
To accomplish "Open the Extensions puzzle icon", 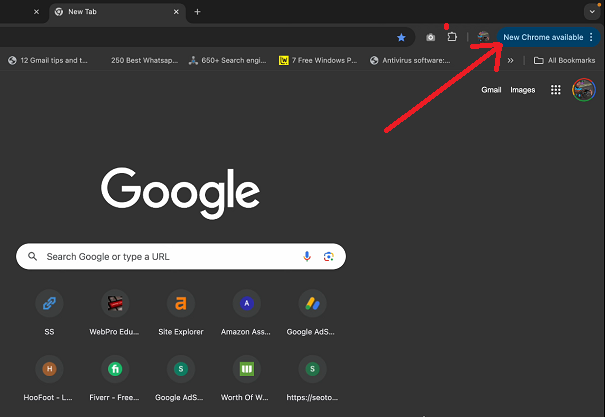I will point(452,37).
